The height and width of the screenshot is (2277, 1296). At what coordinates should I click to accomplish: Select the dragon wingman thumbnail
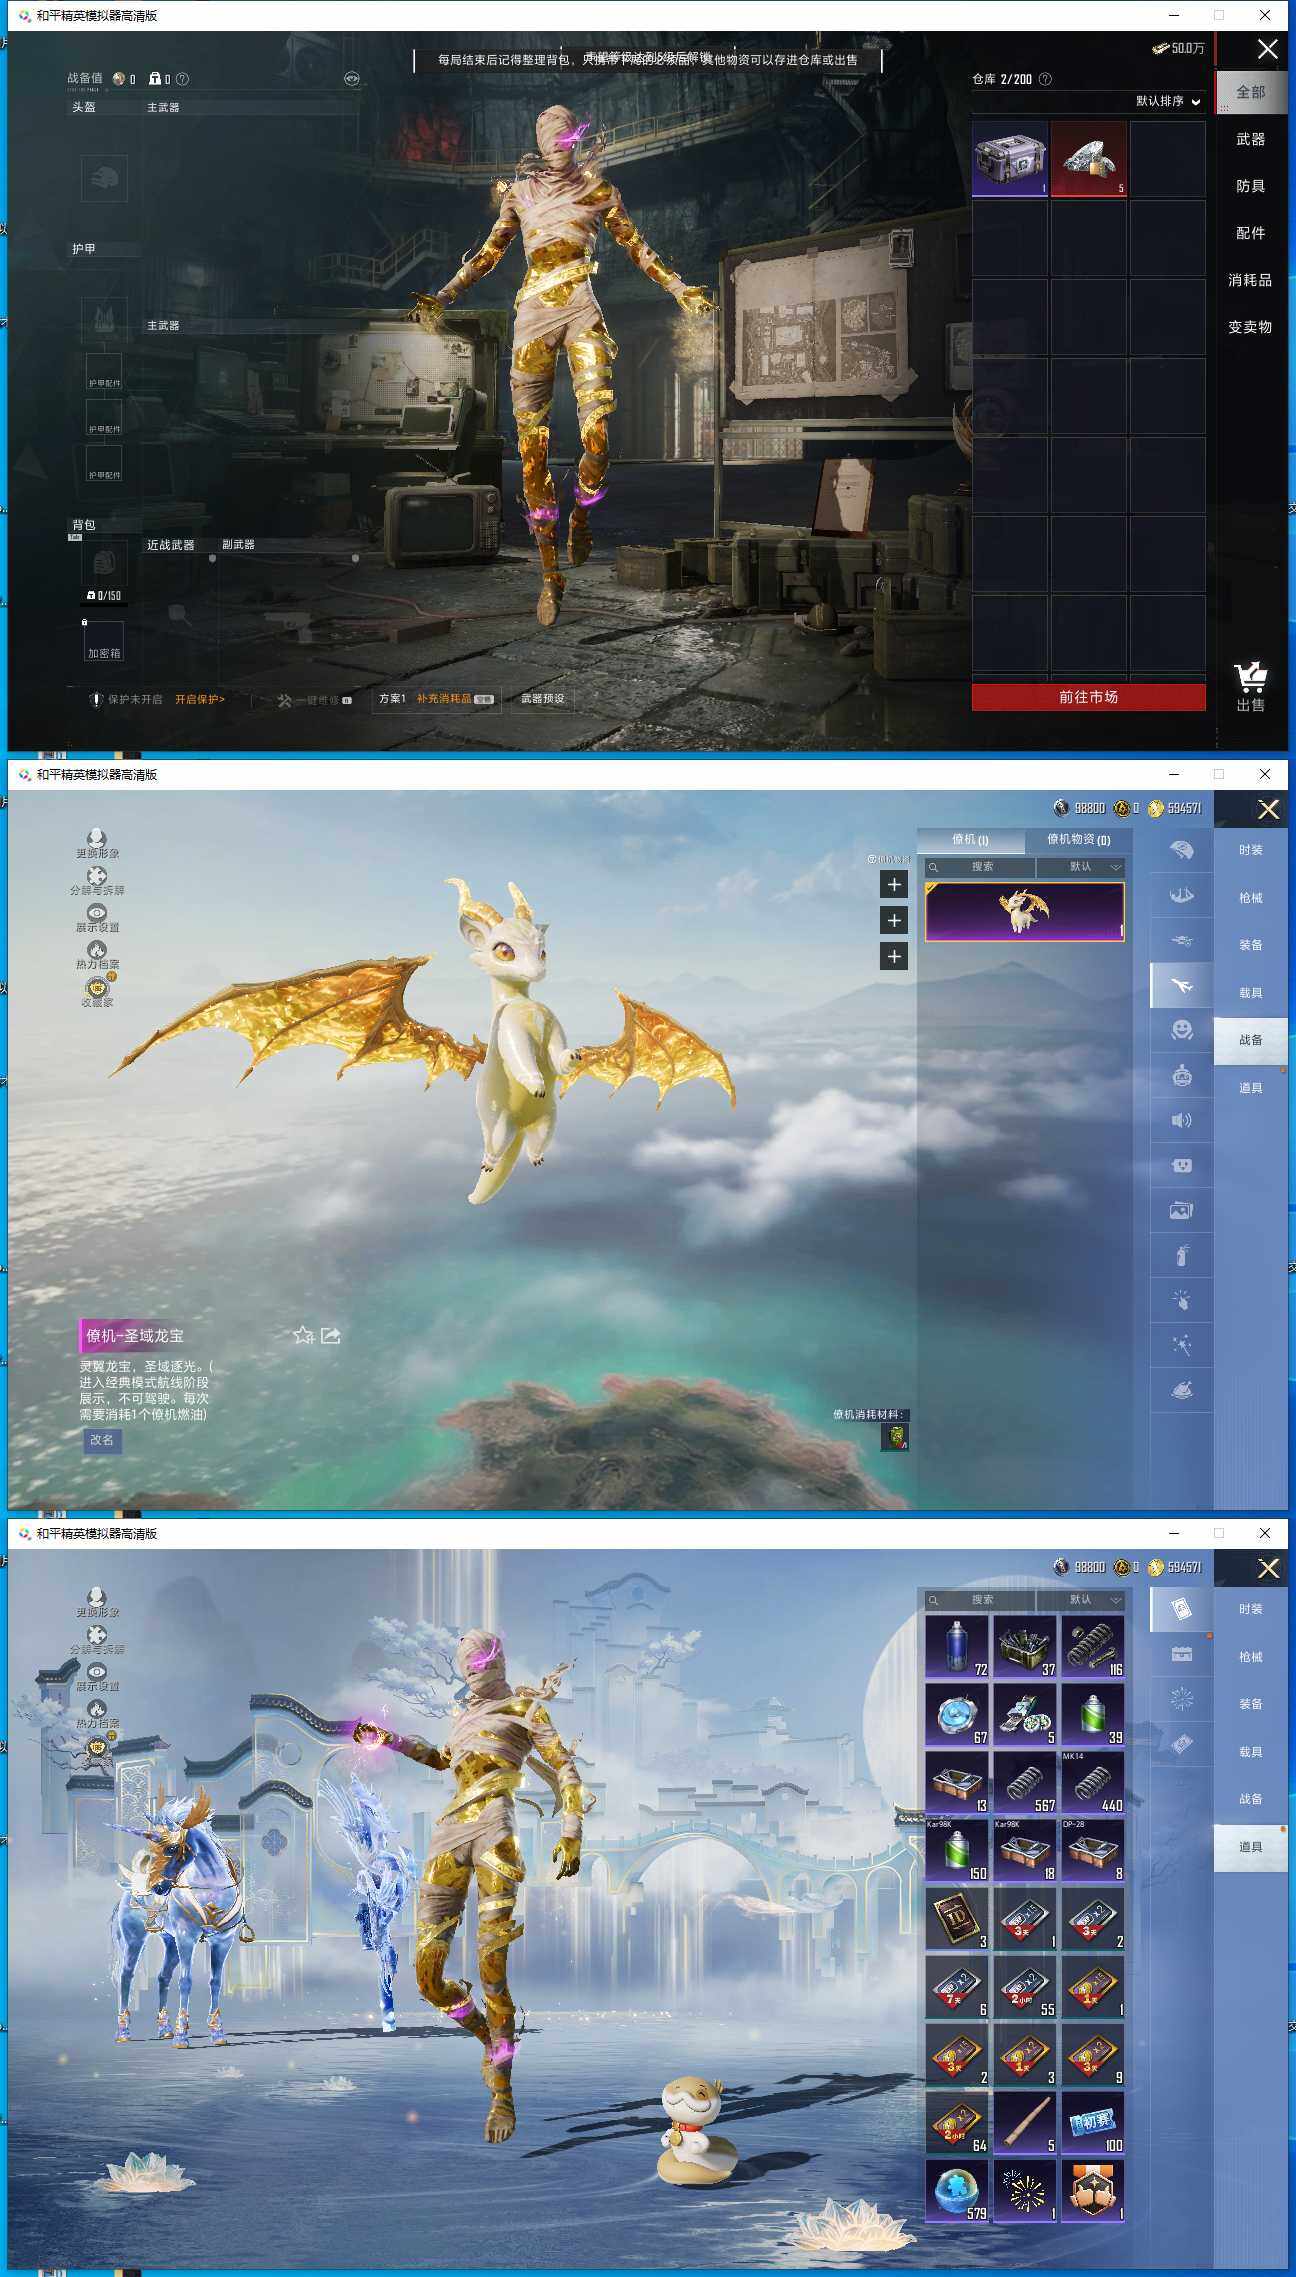[x=1024, y=911]
